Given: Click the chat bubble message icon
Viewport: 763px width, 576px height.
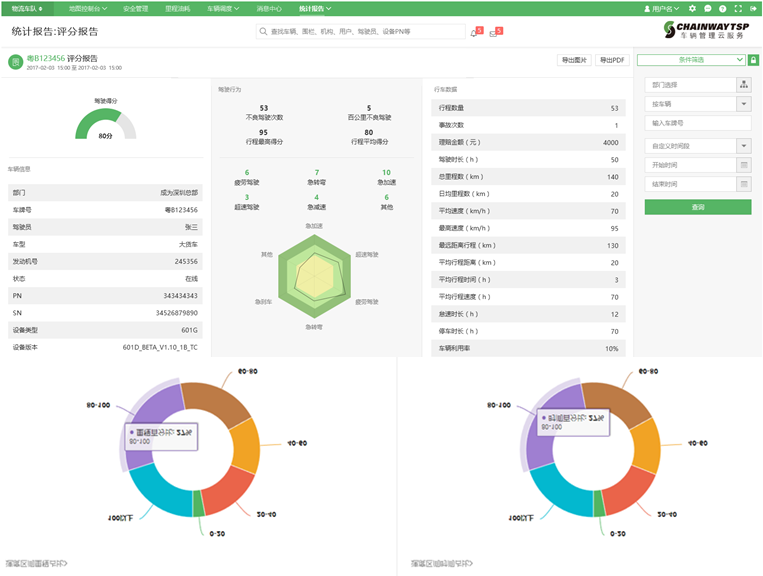Looking at the screenshot, I should pos(708,8).
